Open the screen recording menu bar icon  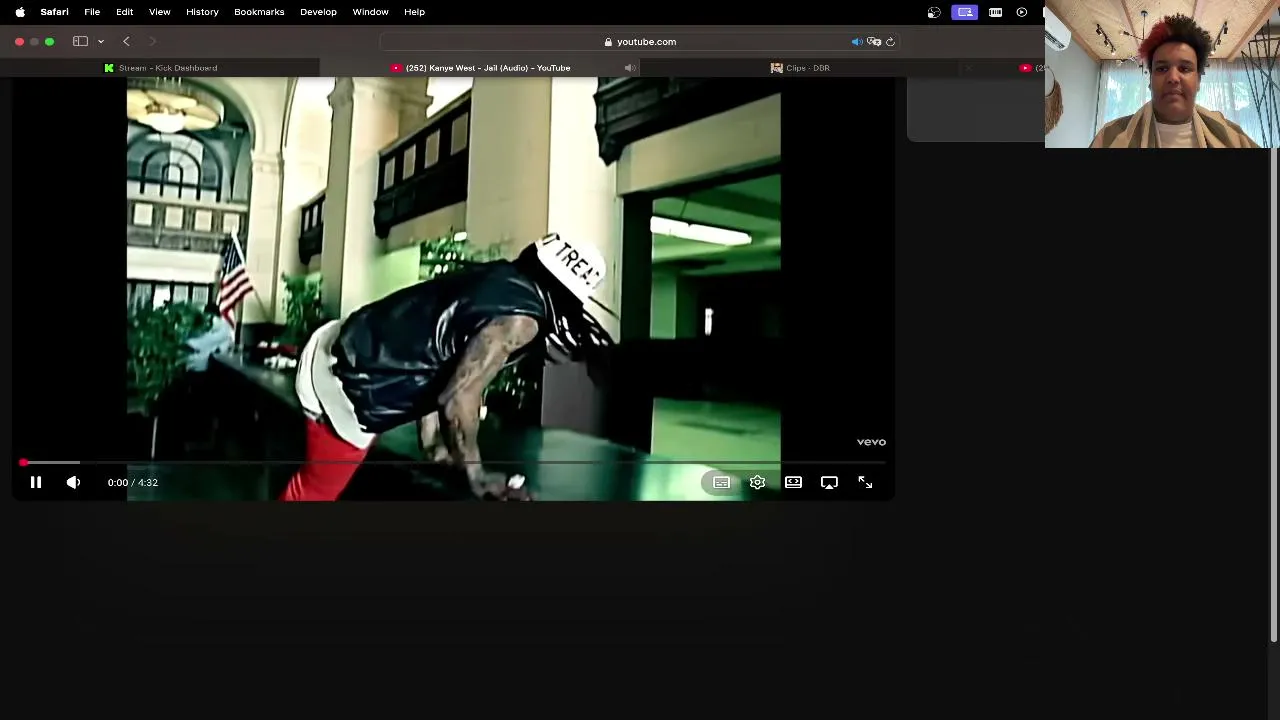pos(934,12)
